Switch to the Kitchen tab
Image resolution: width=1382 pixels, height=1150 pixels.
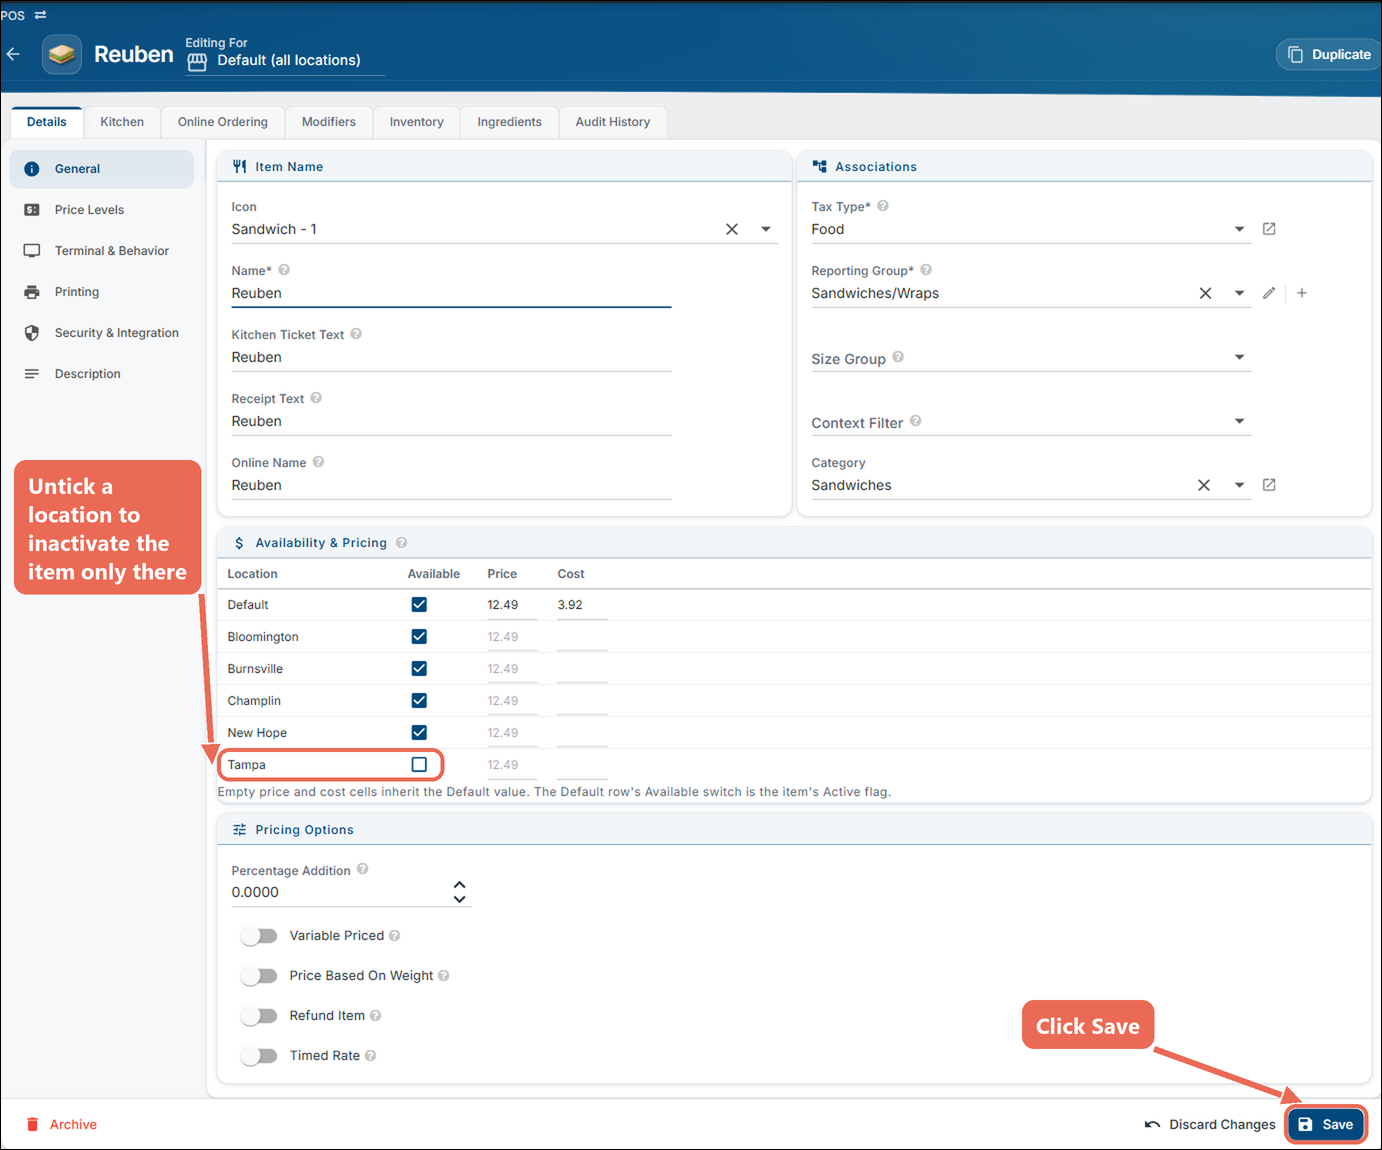[x=122, y=122]
